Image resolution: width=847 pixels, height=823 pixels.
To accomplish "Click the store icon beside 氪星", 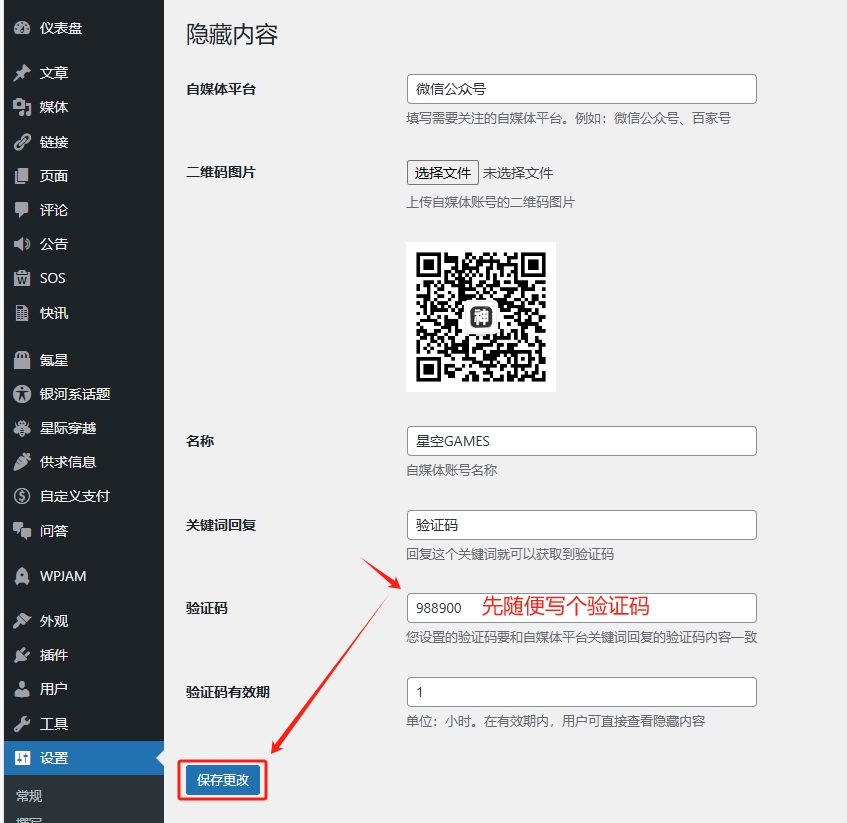I will click(x=22, y=360).
